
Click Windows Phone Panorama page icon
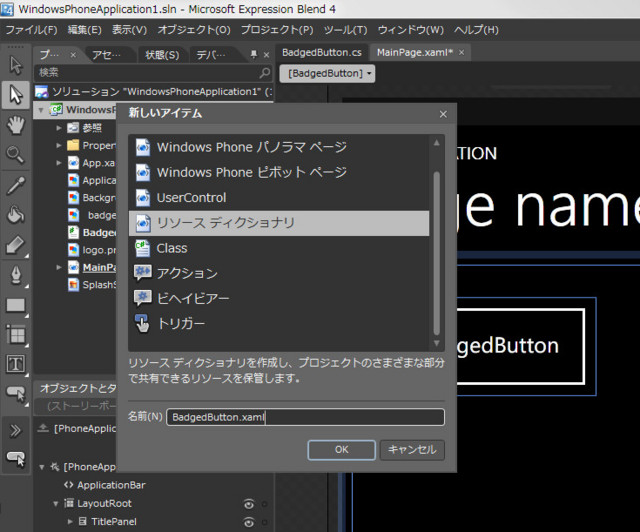pyautogui.click(x=143, y=147)
